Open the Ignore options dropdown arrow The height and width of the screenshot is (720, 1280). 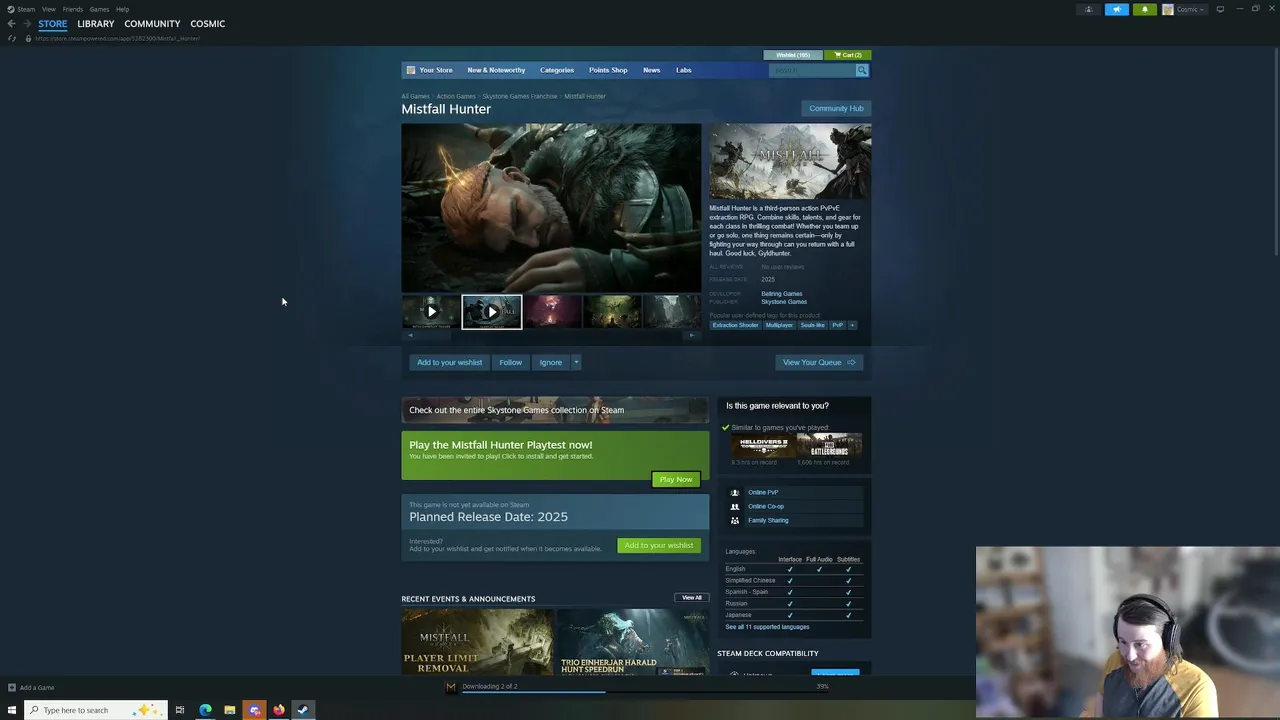tap(576, 362)
